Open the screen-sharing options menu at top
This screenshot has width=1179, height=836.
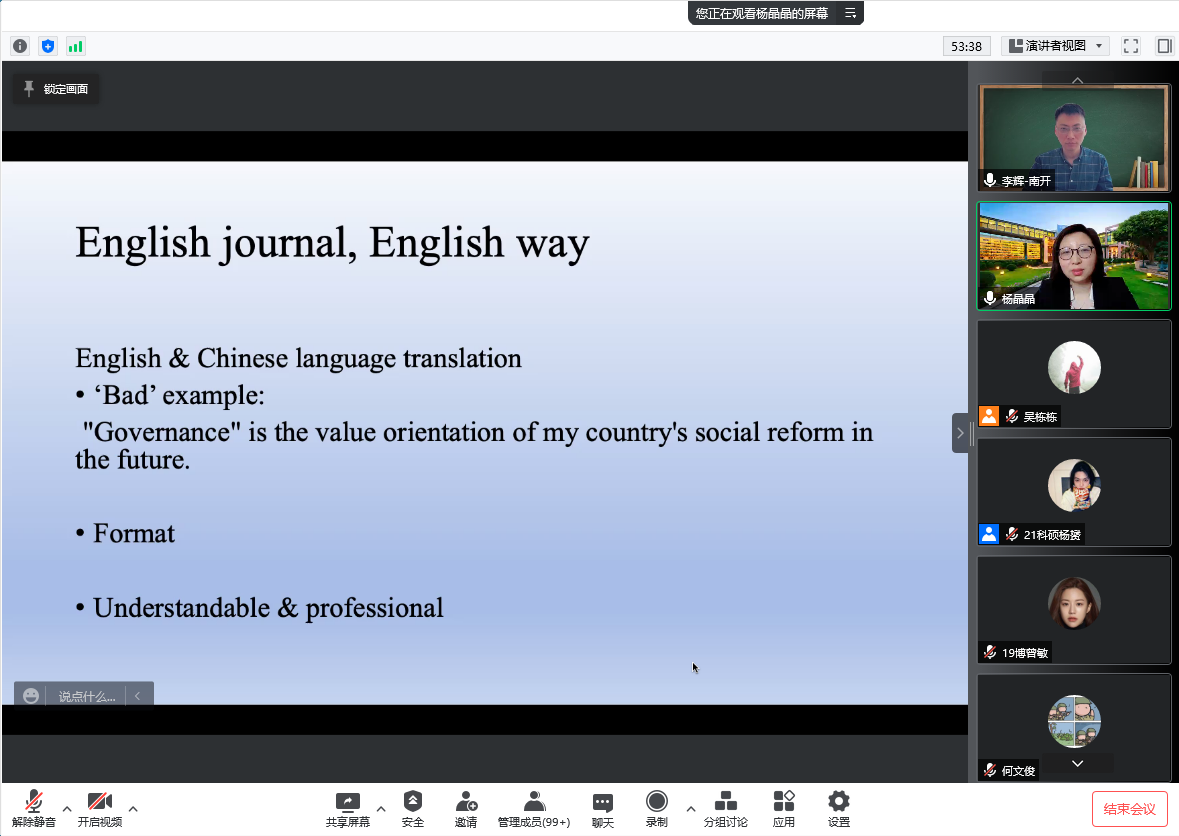pos(850,13)
